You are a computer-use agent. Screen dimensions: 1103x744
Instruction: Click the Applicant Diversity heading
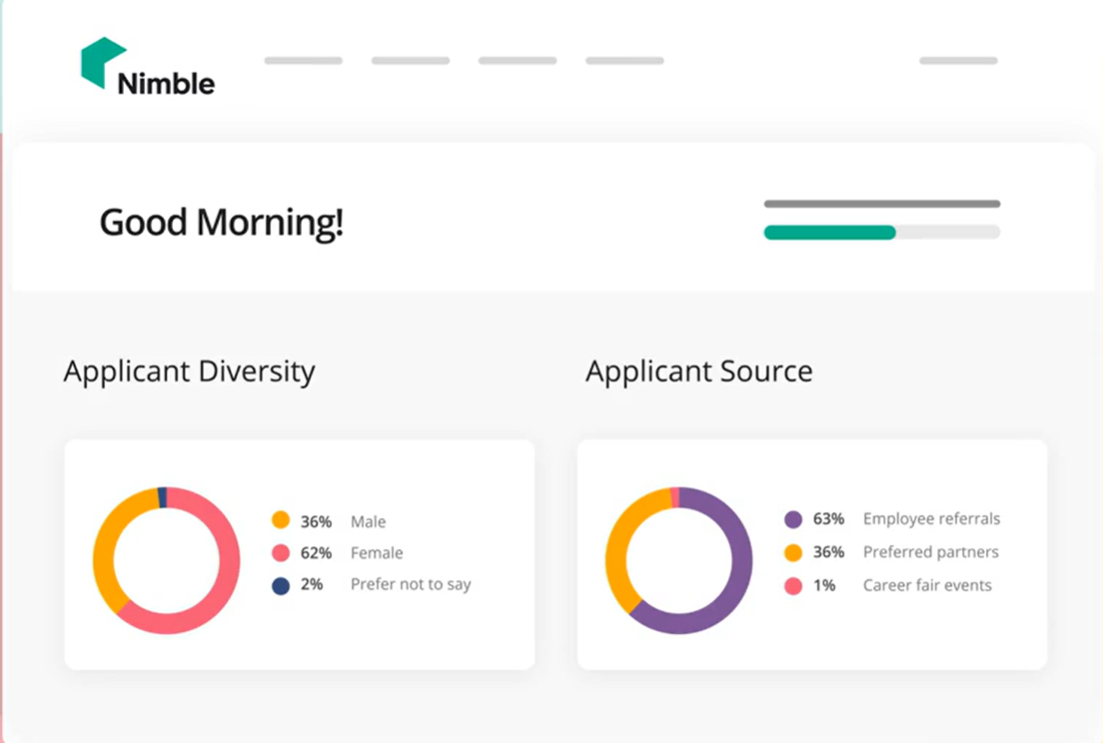click(189, 372)
